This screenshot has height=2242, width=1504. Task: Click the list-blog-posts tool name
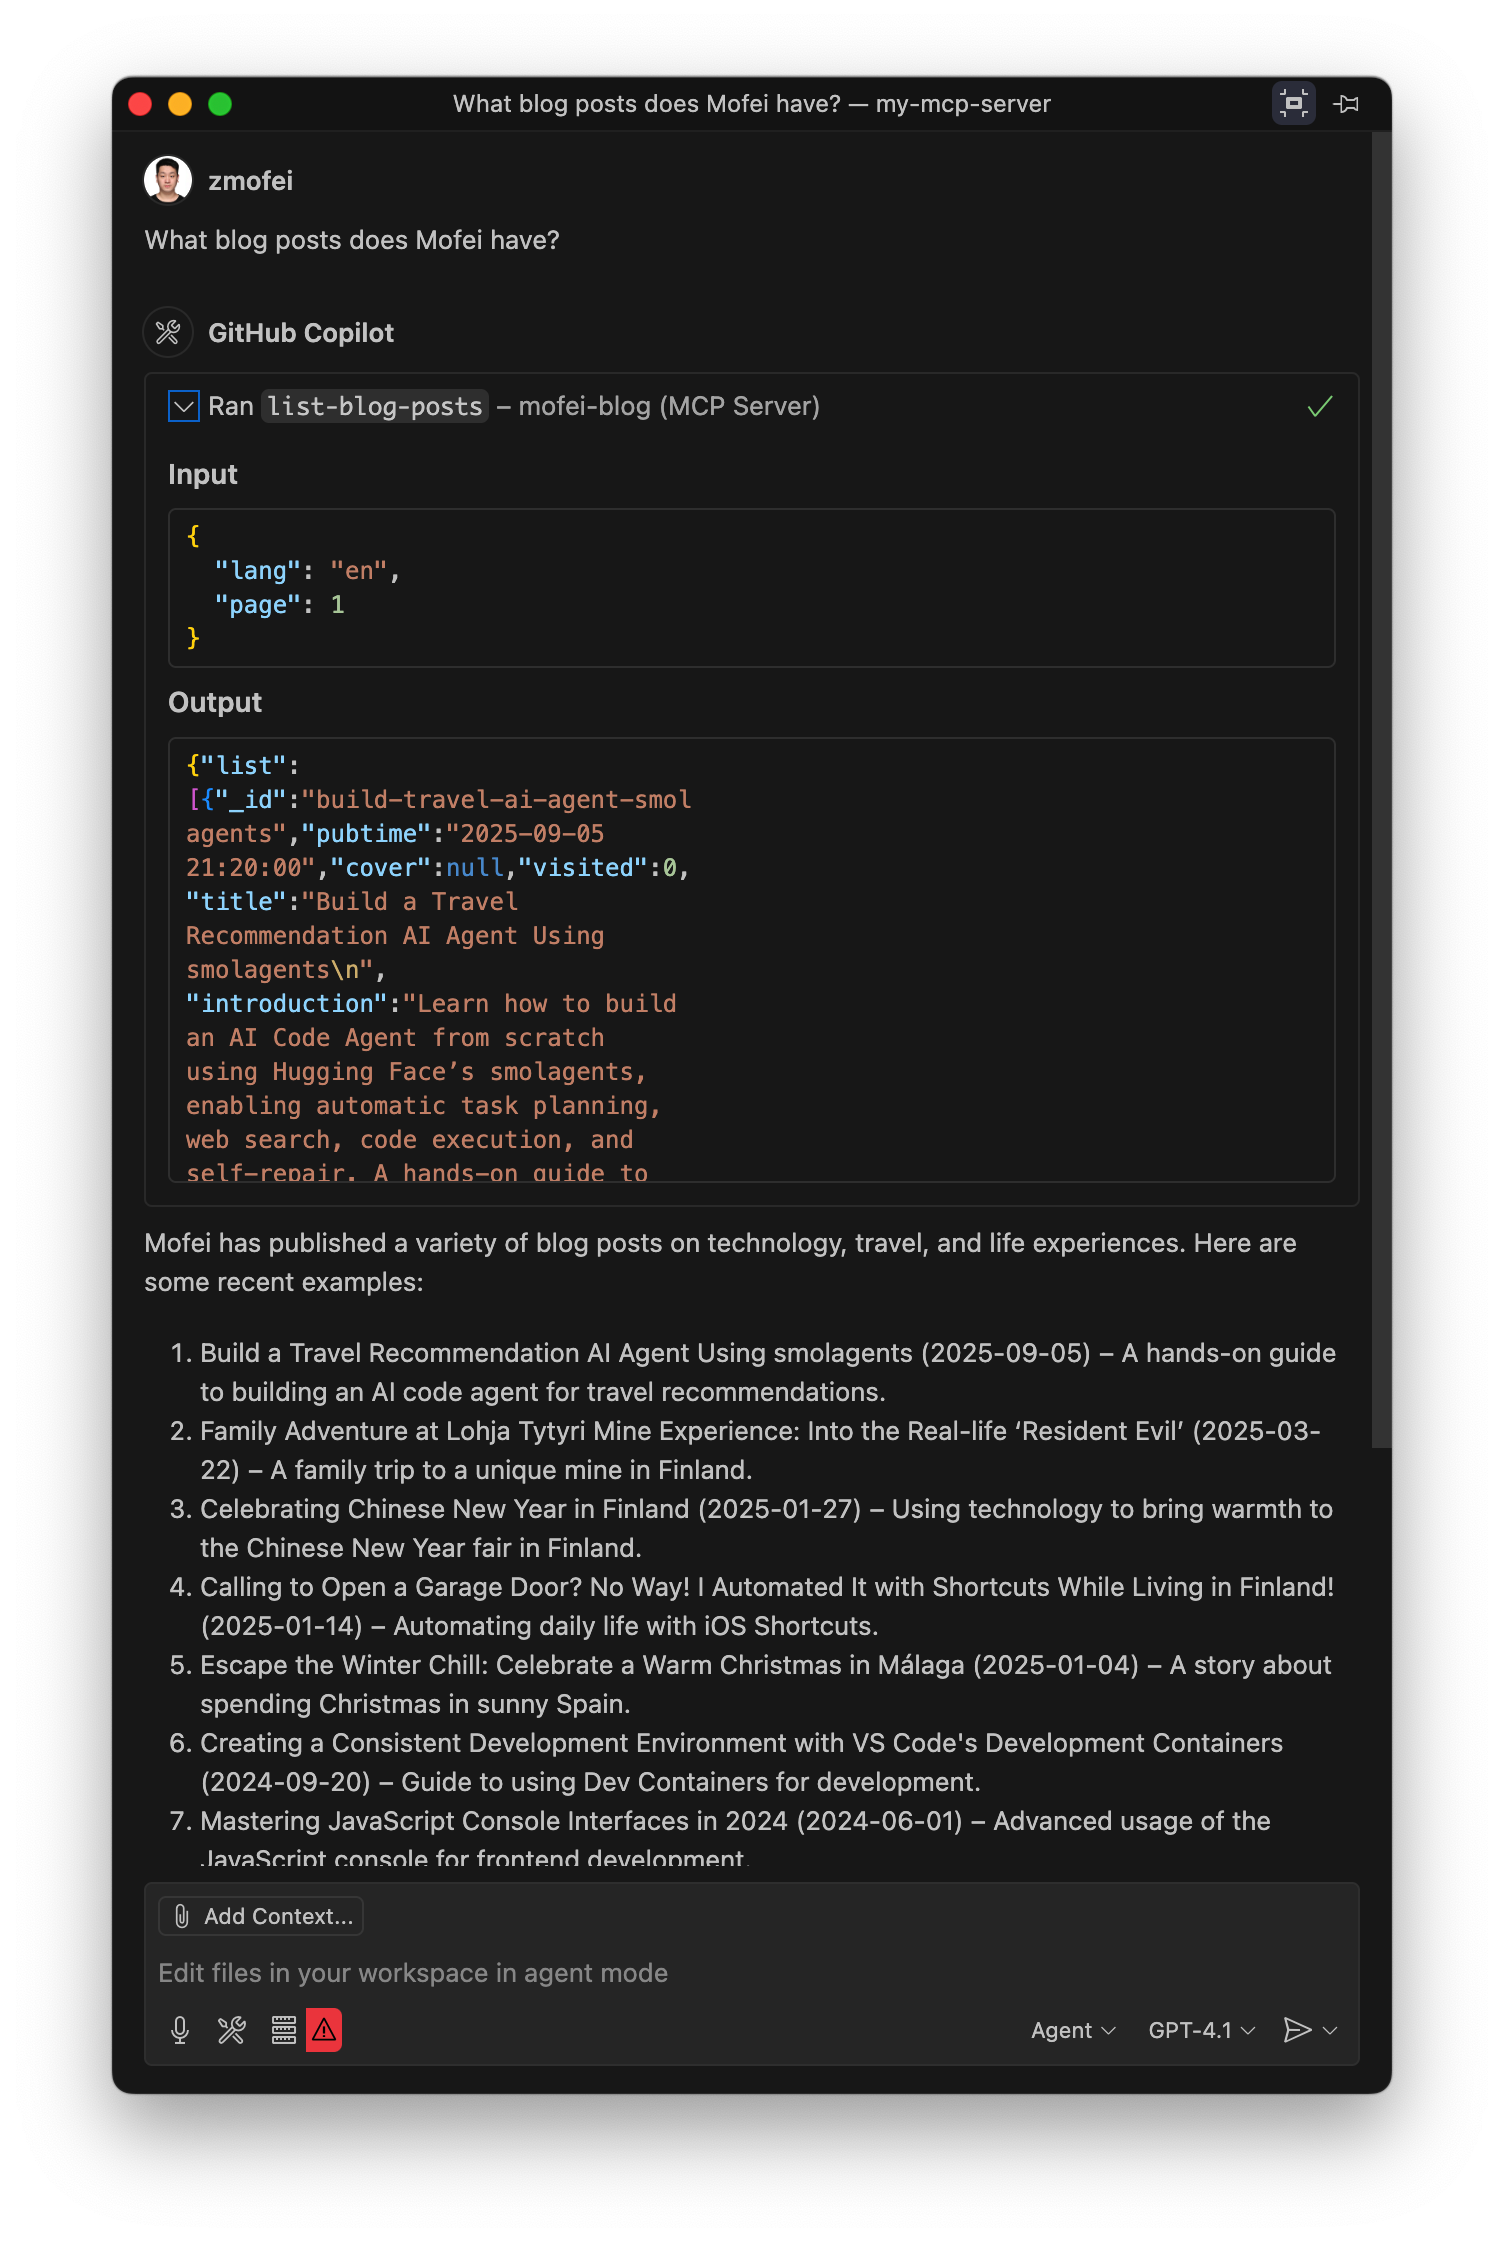375,406
